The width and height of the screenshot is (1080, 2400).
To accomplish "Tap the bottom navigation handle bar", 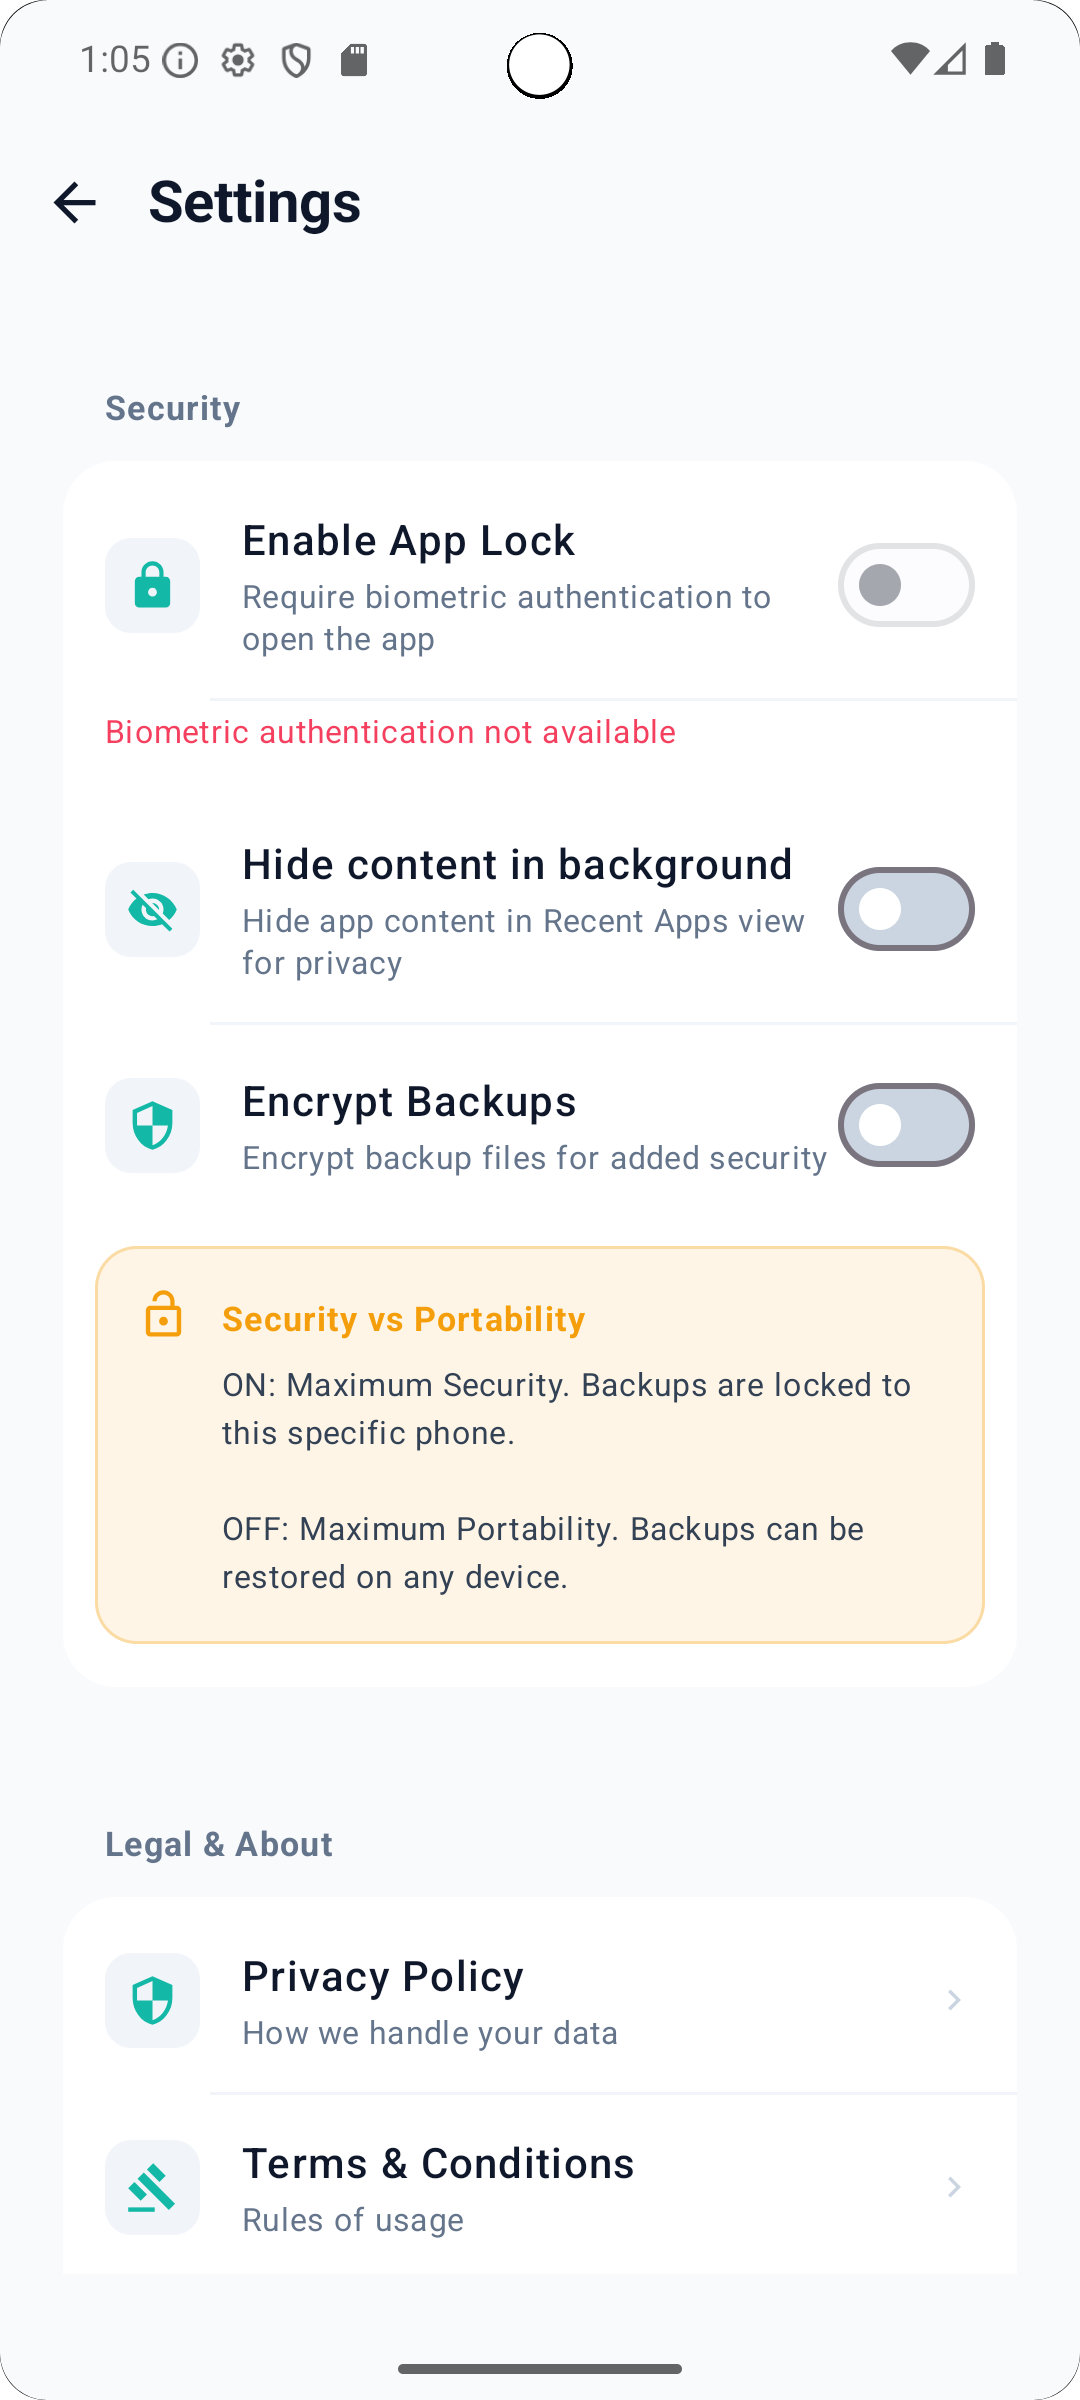I will point(540,2367).
